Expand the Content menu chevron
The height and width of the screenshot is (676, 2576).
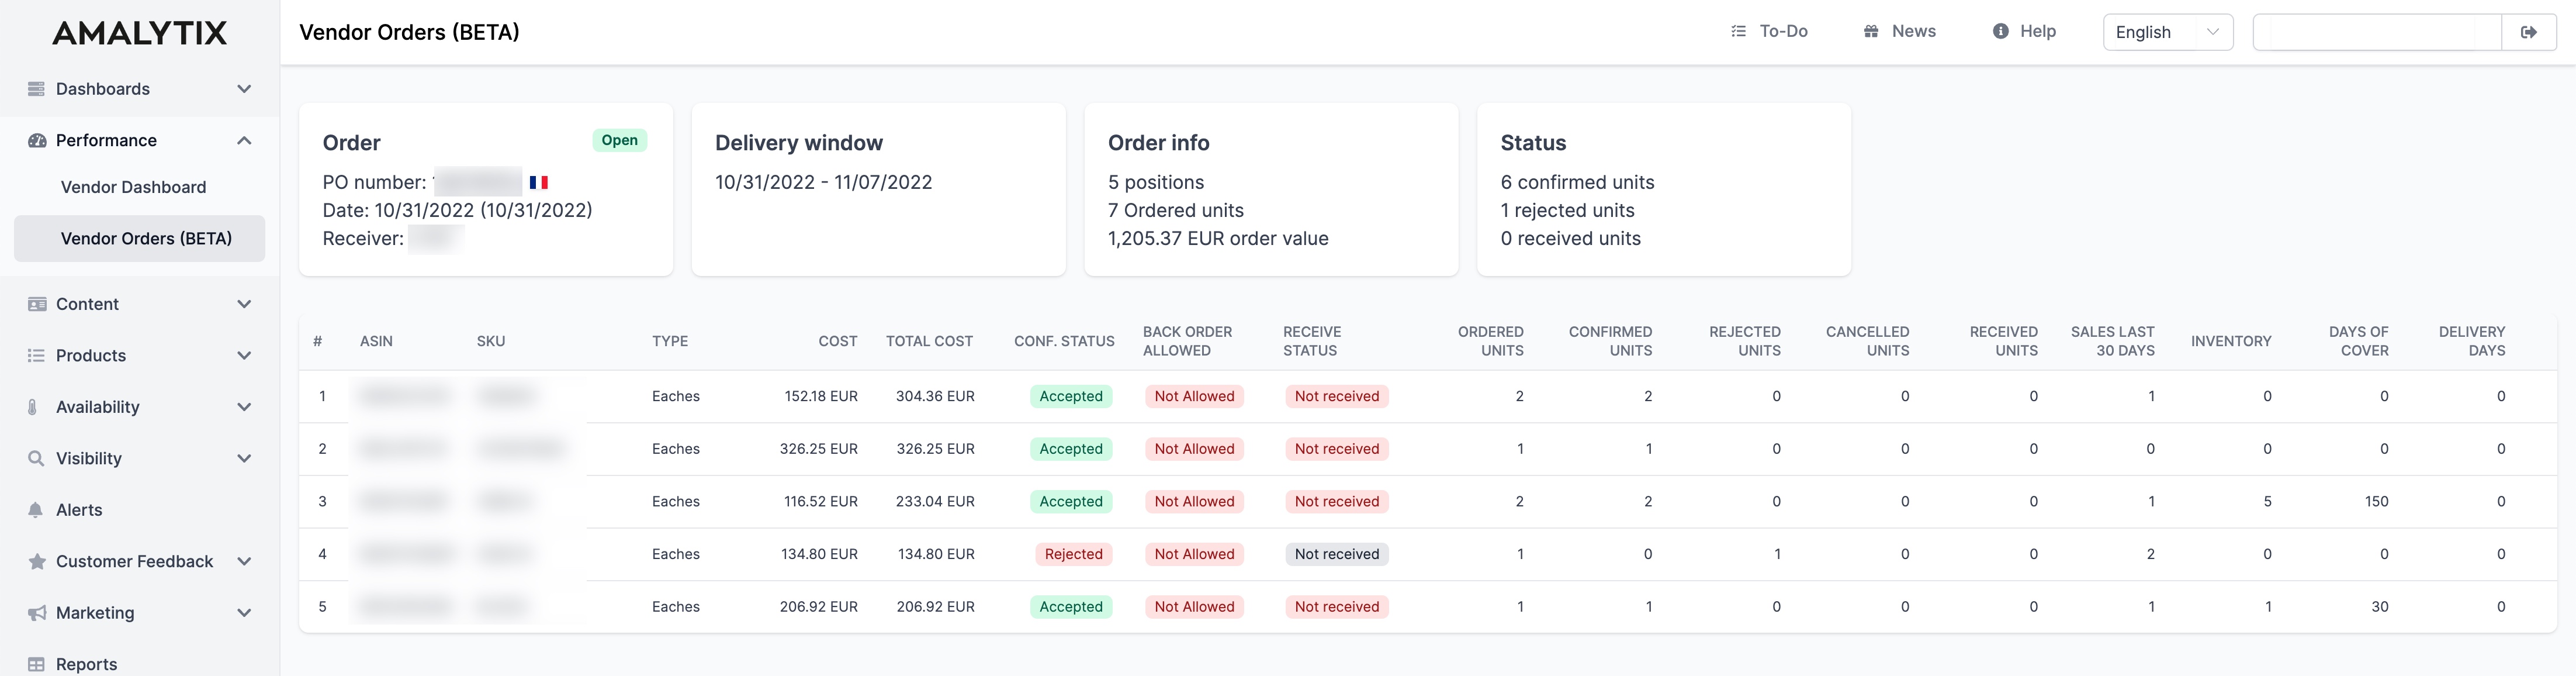point(244,304)
